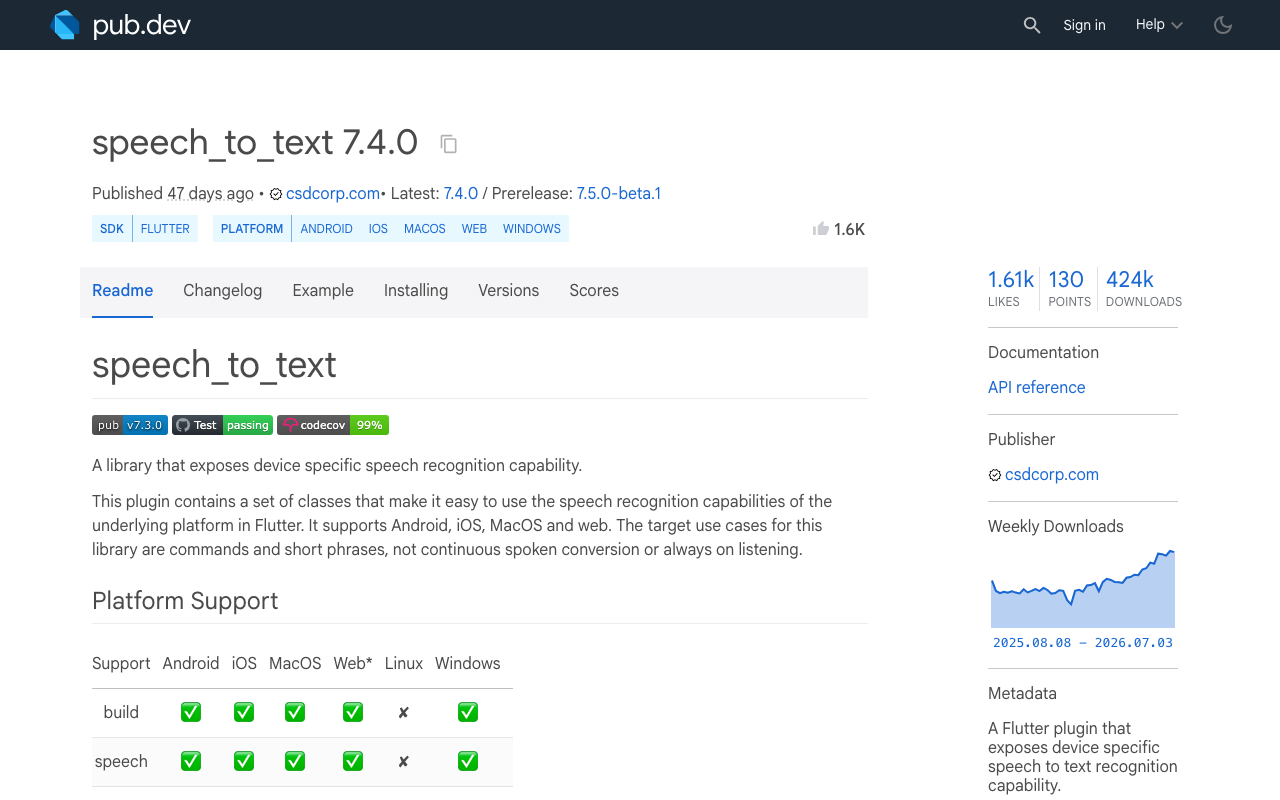Click csdcorp.com in Publisher sidebar

click(x=1052, y=475)
